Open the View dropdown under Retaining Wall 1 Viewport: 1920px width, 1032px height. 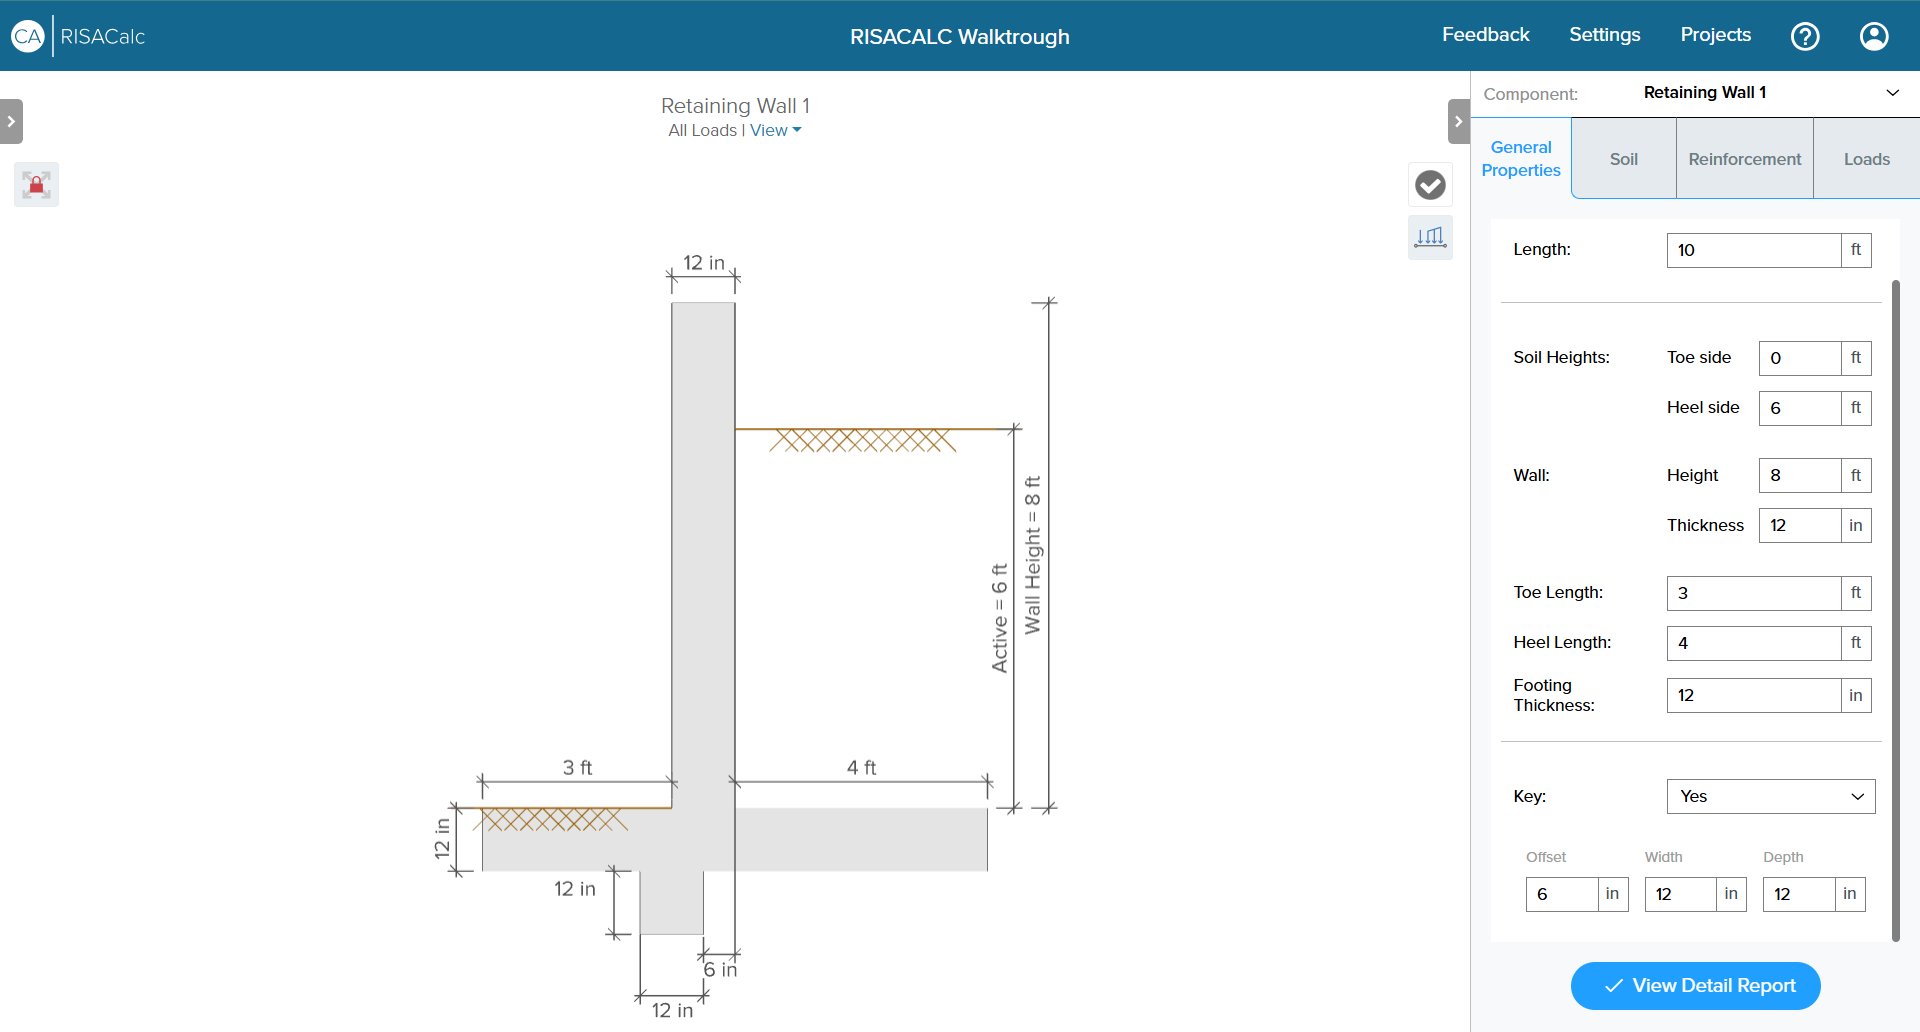pos(776,131)
